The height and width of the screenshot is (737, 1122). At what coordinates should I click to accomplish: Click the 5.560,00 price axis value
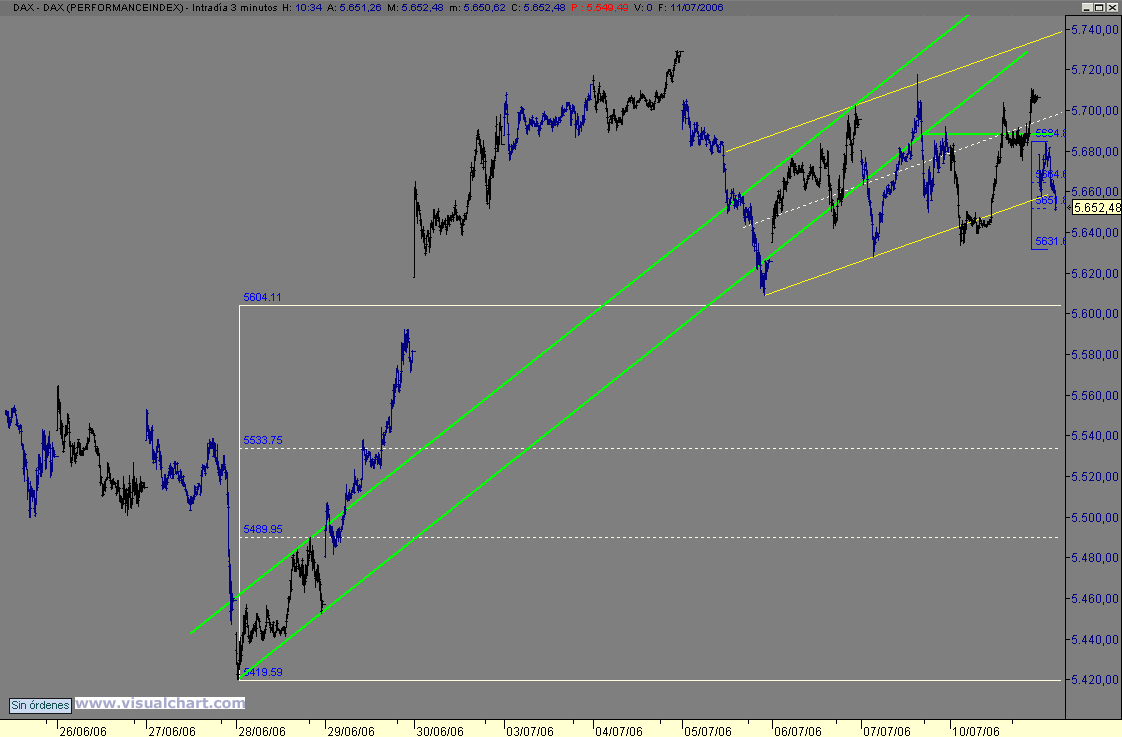tap(1094, 395)
